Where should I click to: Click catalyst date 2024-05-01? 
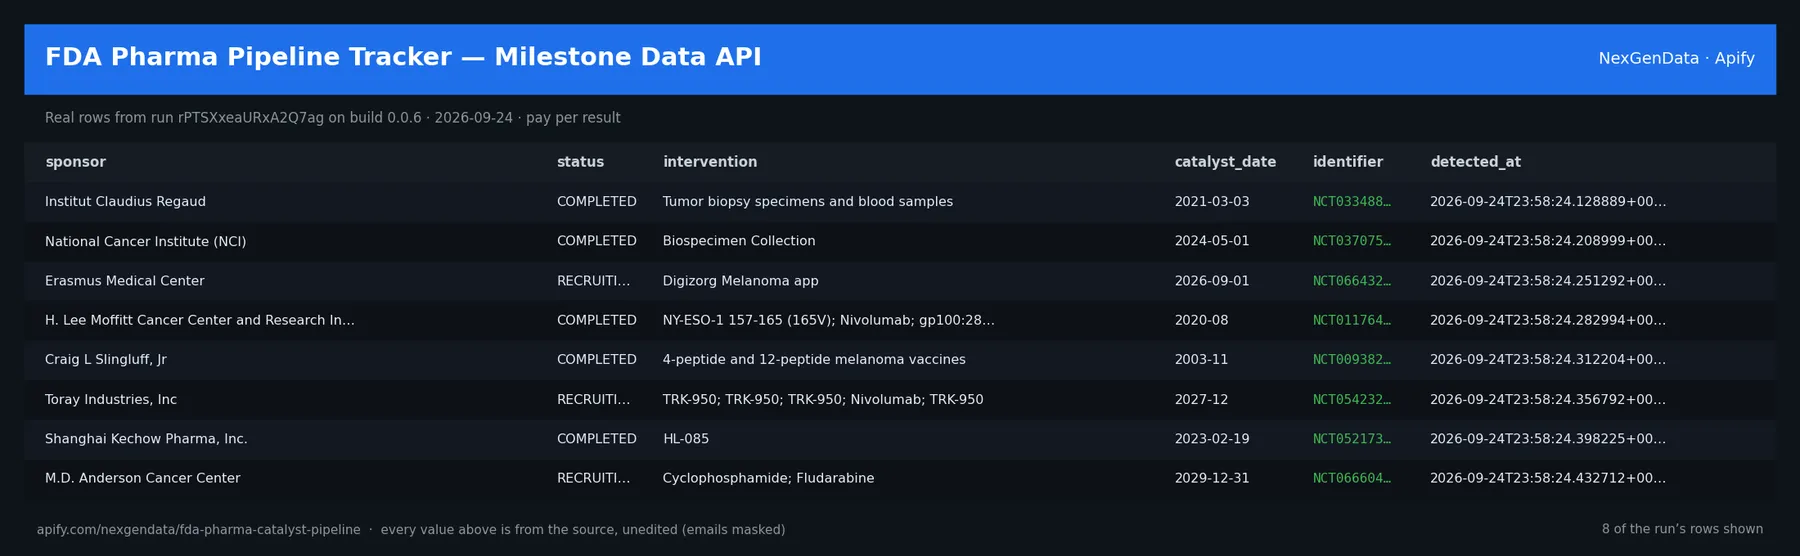(x=1212, y=241)
